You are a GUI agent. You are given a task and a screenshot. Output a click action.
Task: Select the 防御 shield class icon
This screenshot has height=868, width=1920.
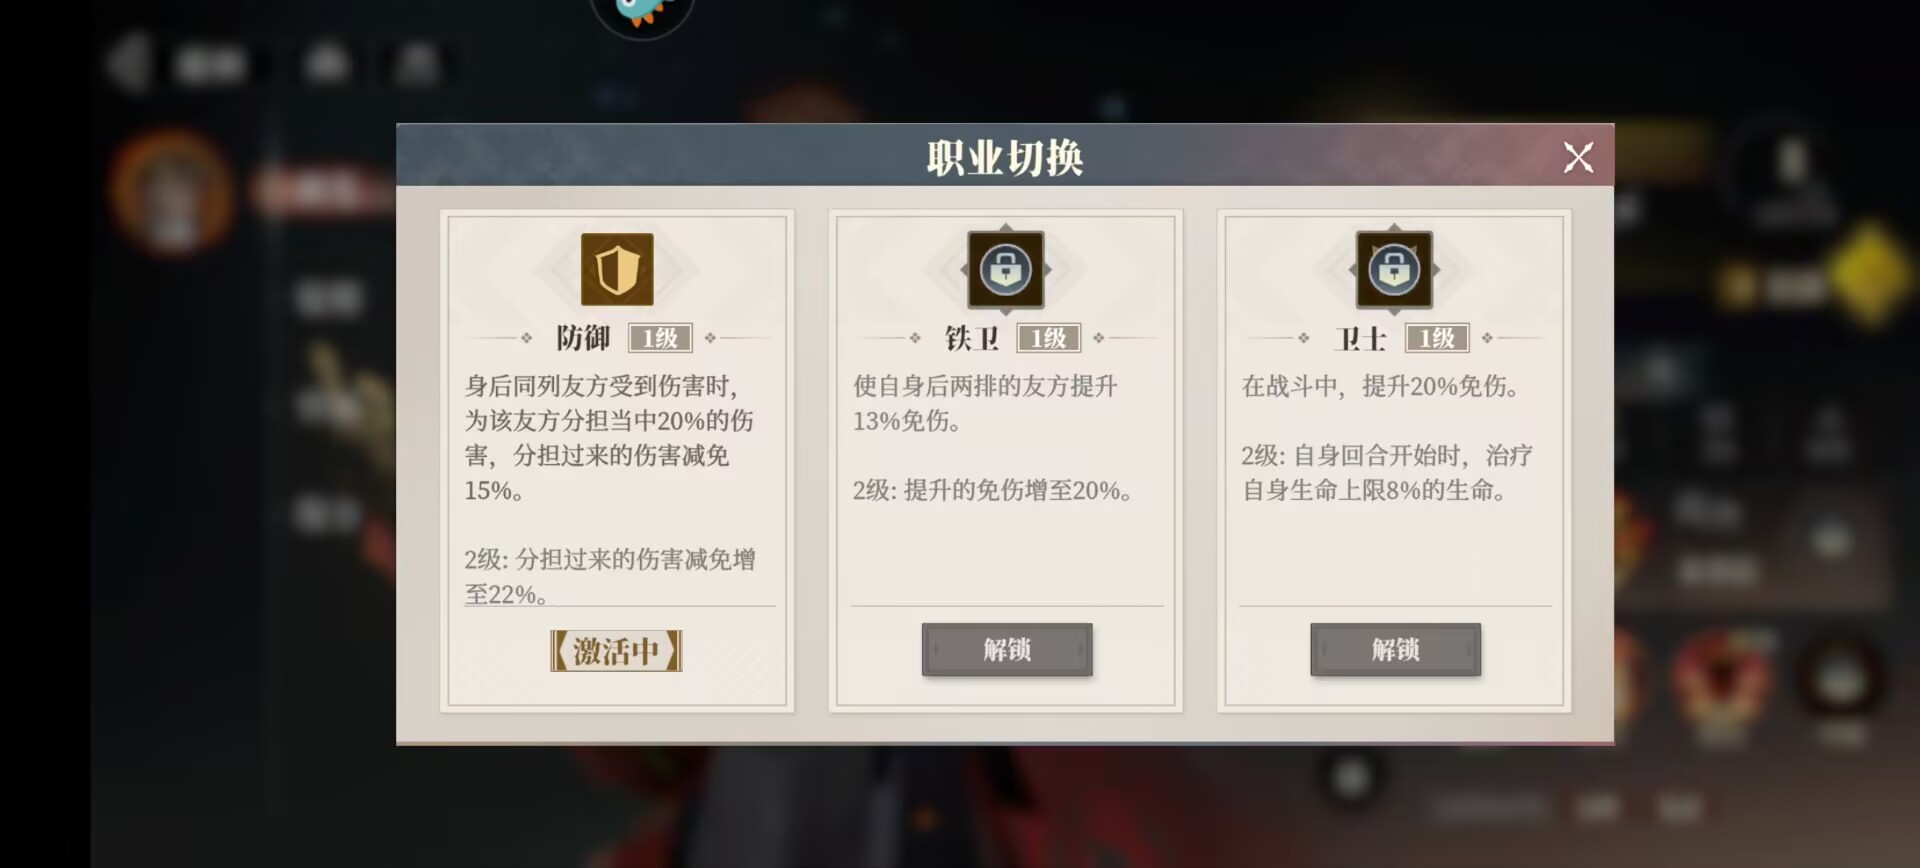617,269
